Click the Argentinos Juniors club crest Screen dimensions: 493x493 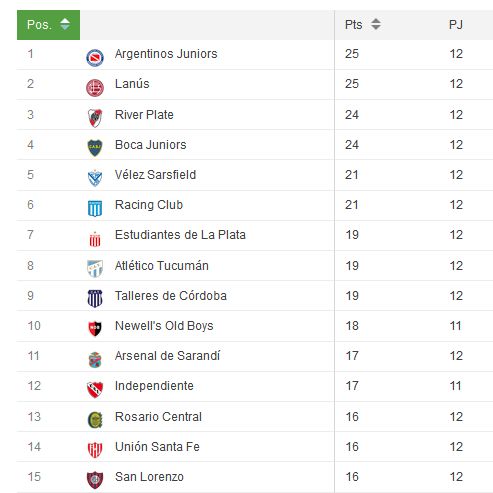(95, 58)
